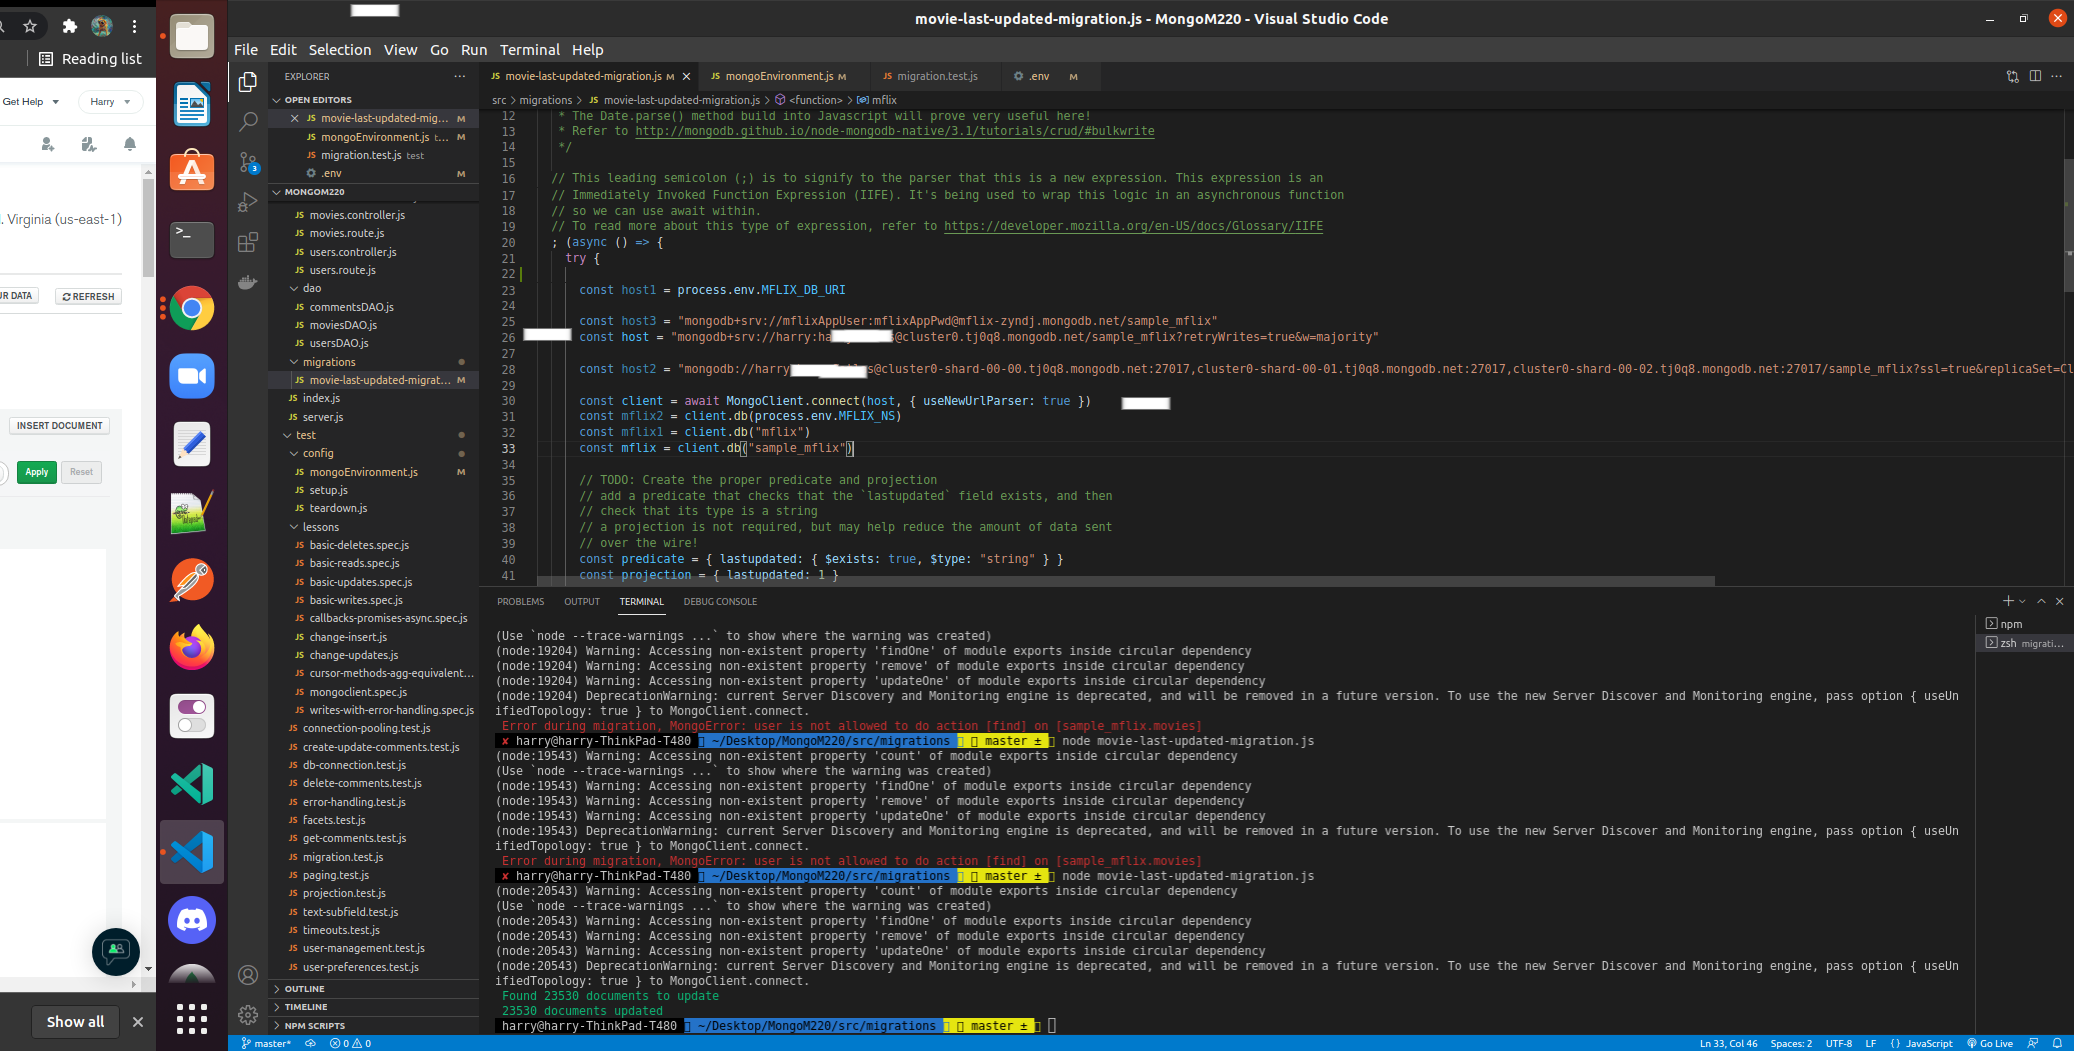Collapse the lessons folder
Image resolution: width=2074 pixels, height=1051 pixels.
[x=320, y=527]
